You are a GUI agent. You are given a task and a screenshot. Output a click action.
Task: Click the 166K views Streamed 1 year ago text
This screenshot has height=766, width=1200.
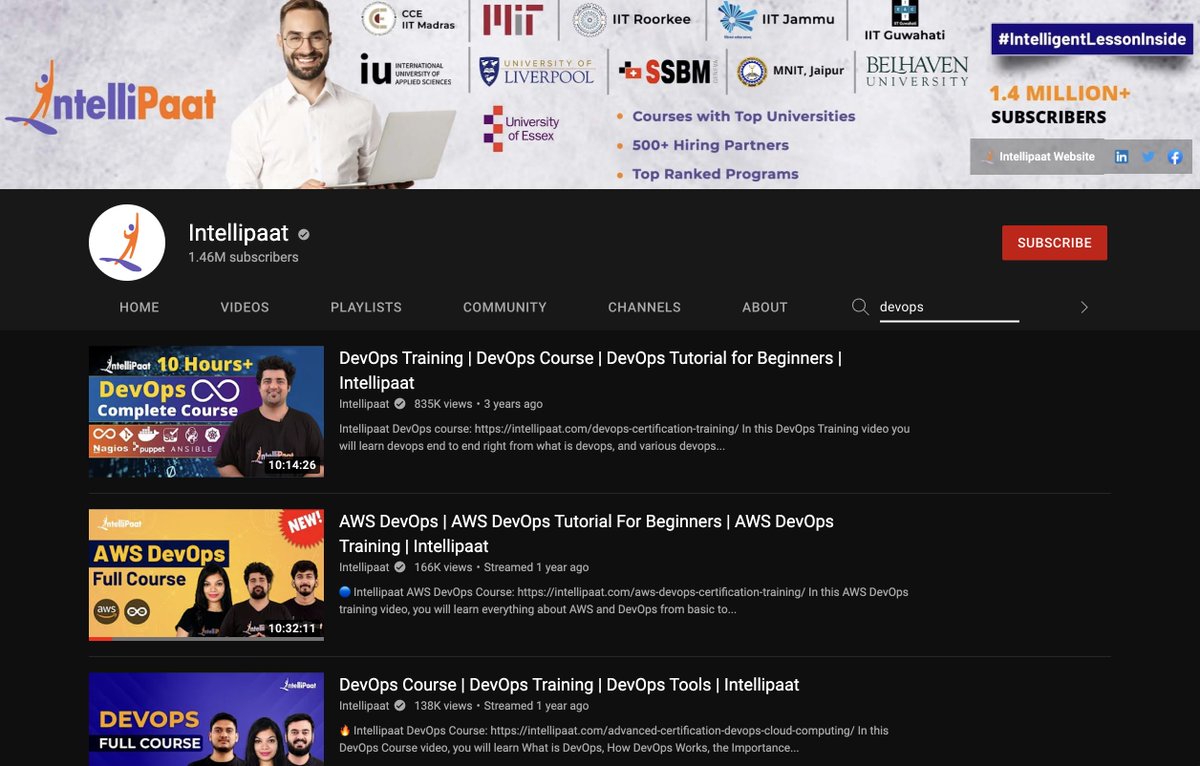point(501,567)
